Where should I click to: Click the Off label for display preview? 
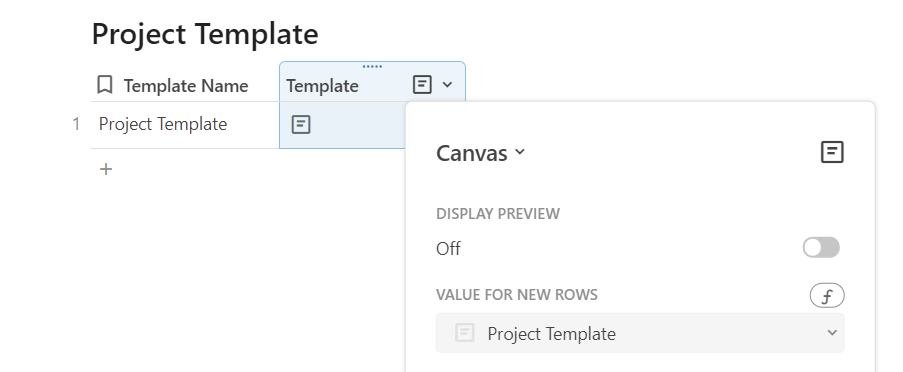[448, 249]
